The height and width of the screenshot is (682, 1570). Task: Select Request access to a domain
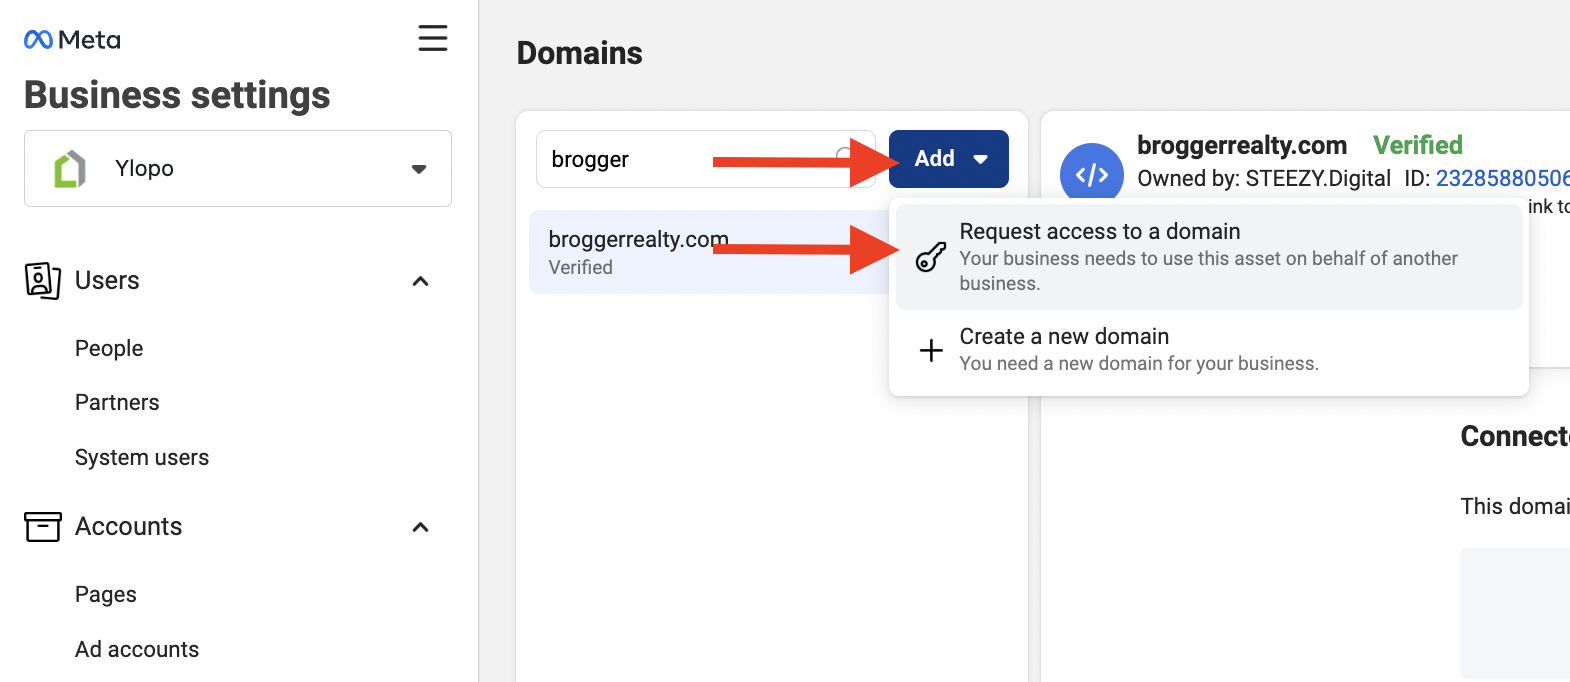coord(1209,257)
